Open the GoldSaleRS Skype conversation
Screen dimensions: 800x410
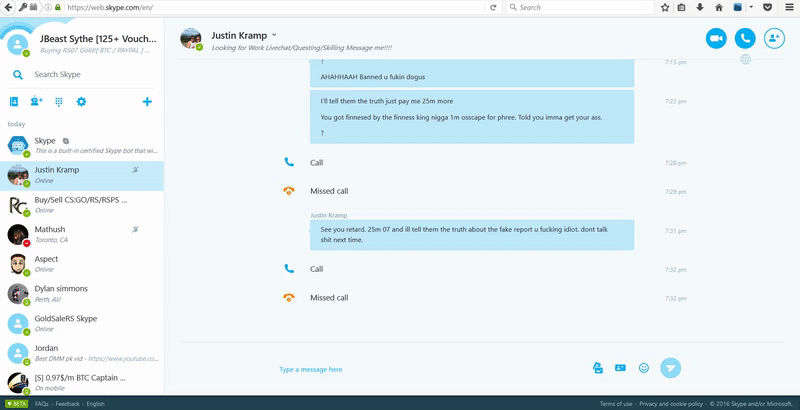tap(82, 324)
